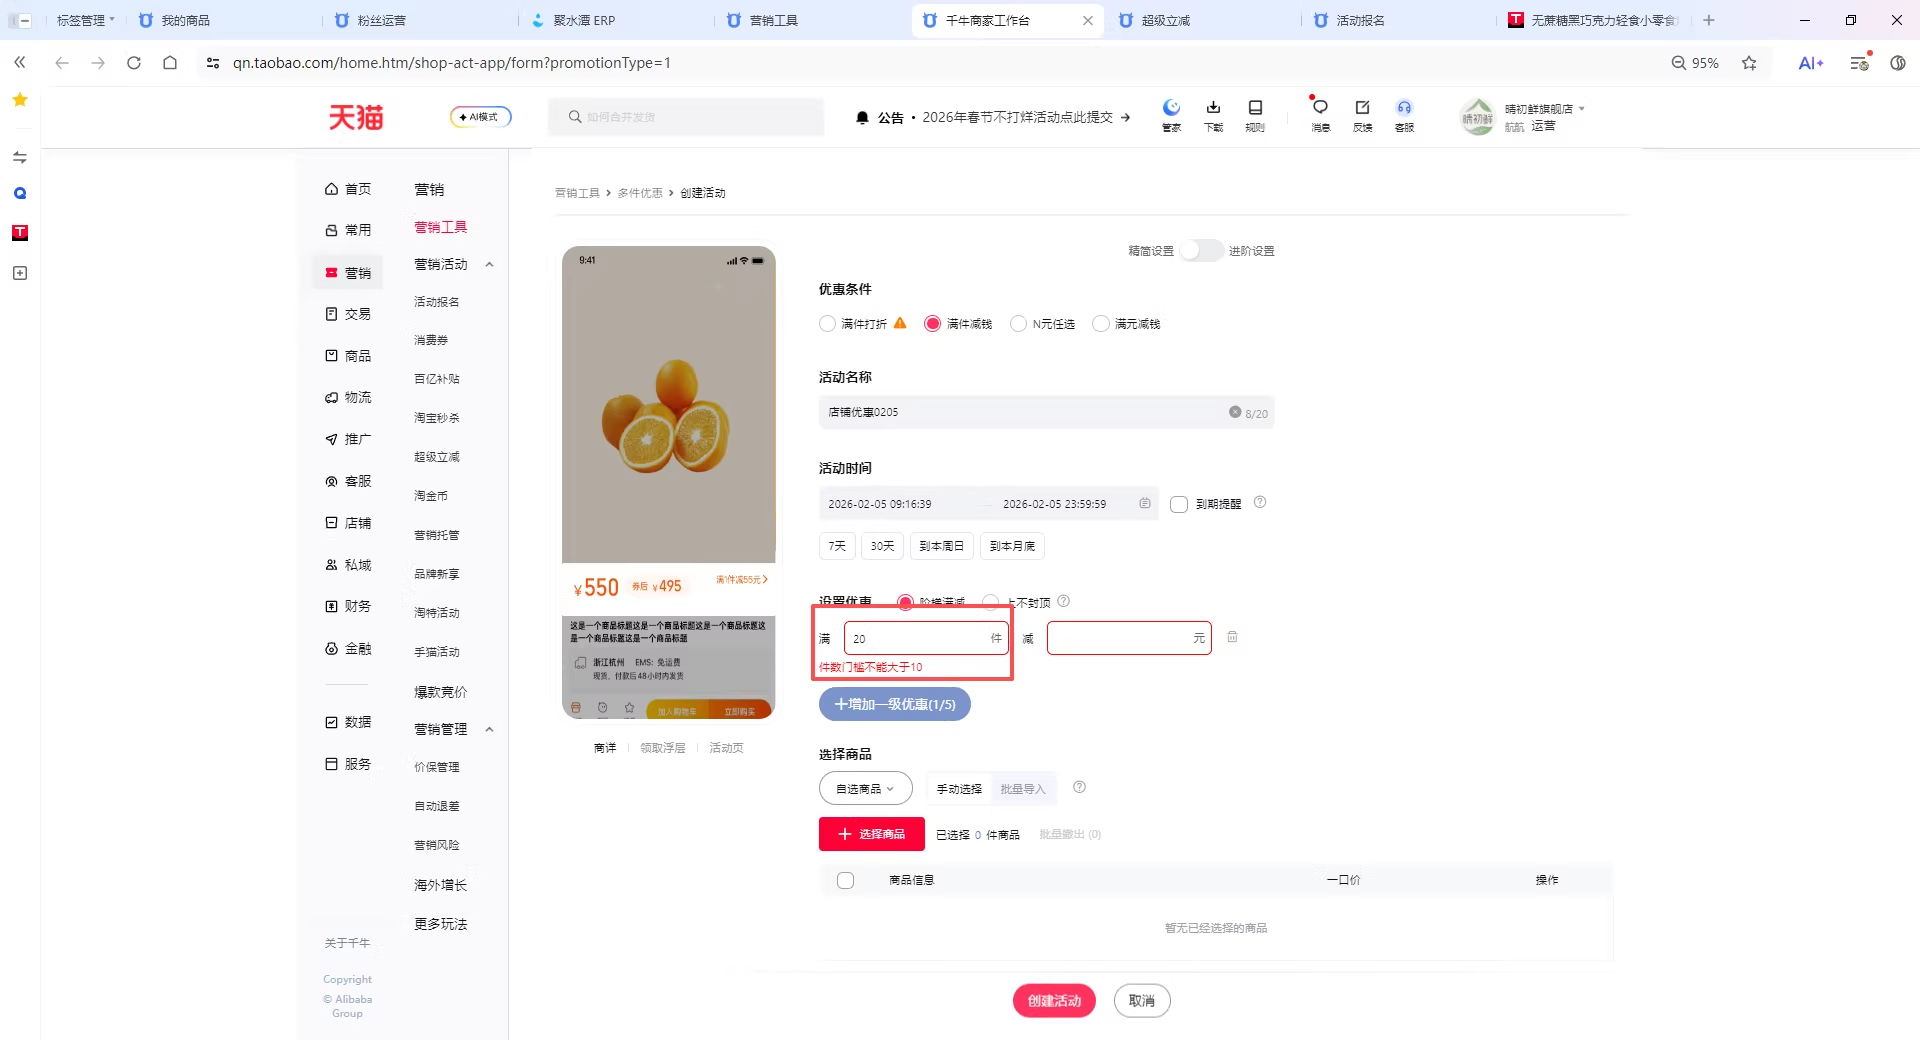Toggle the 精简设置/进阶设置 switch
The width and height of the screenshot is (1920, 1040).
pyautogui.click(x=1201, y=250)
